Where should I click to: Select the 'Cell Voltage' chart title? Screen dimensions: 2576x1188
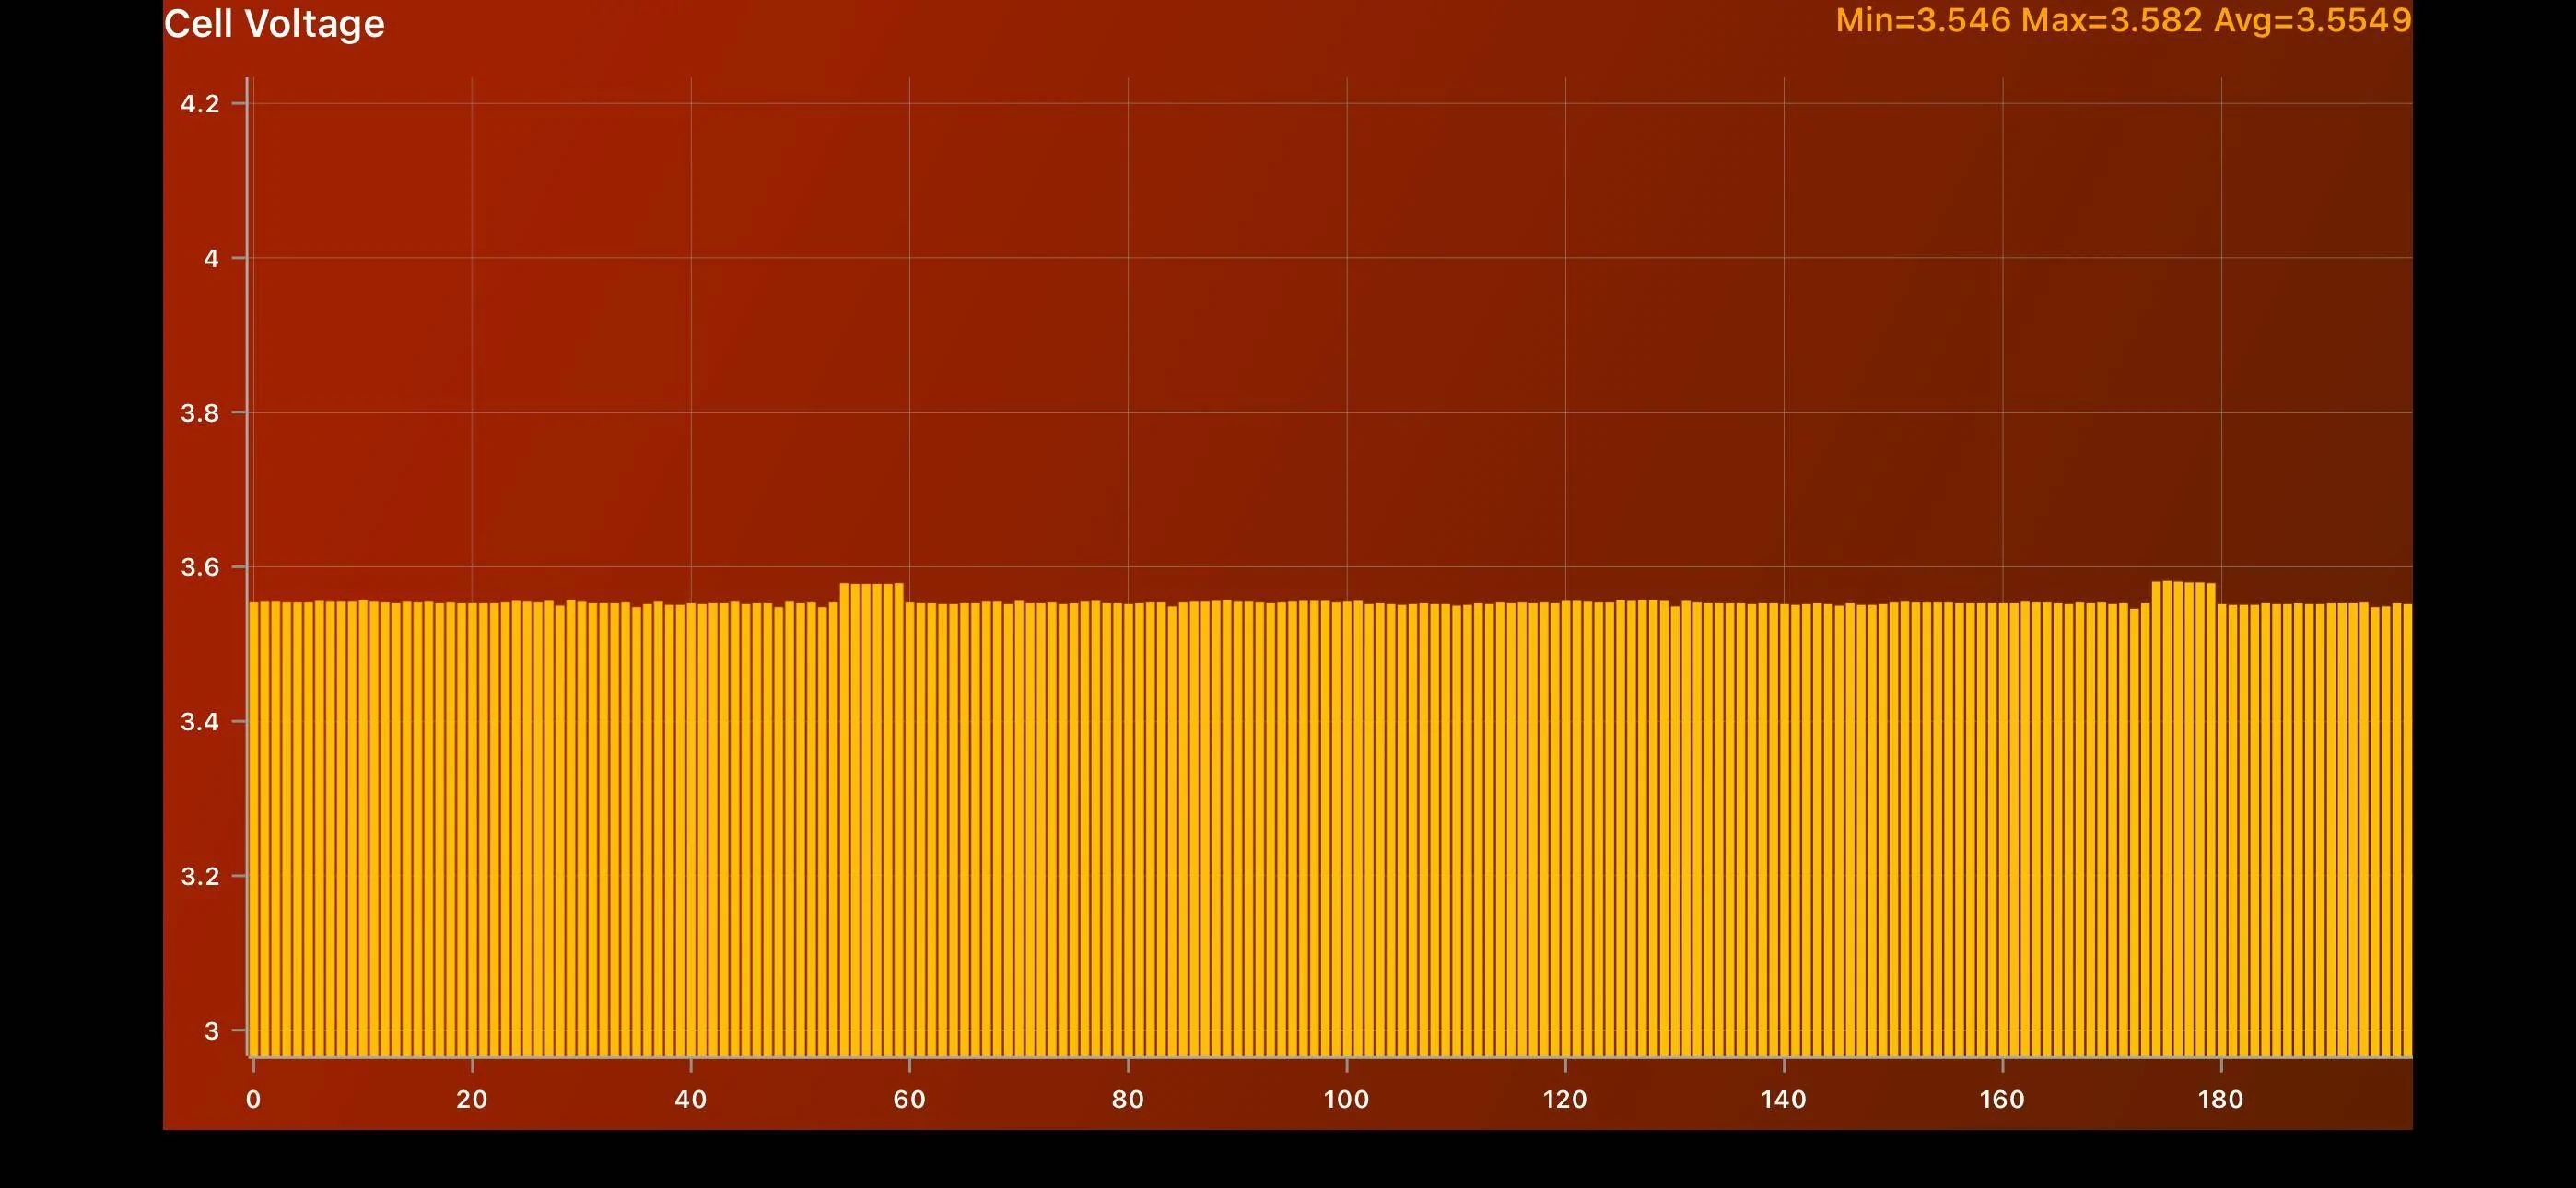tap(274, 23)
